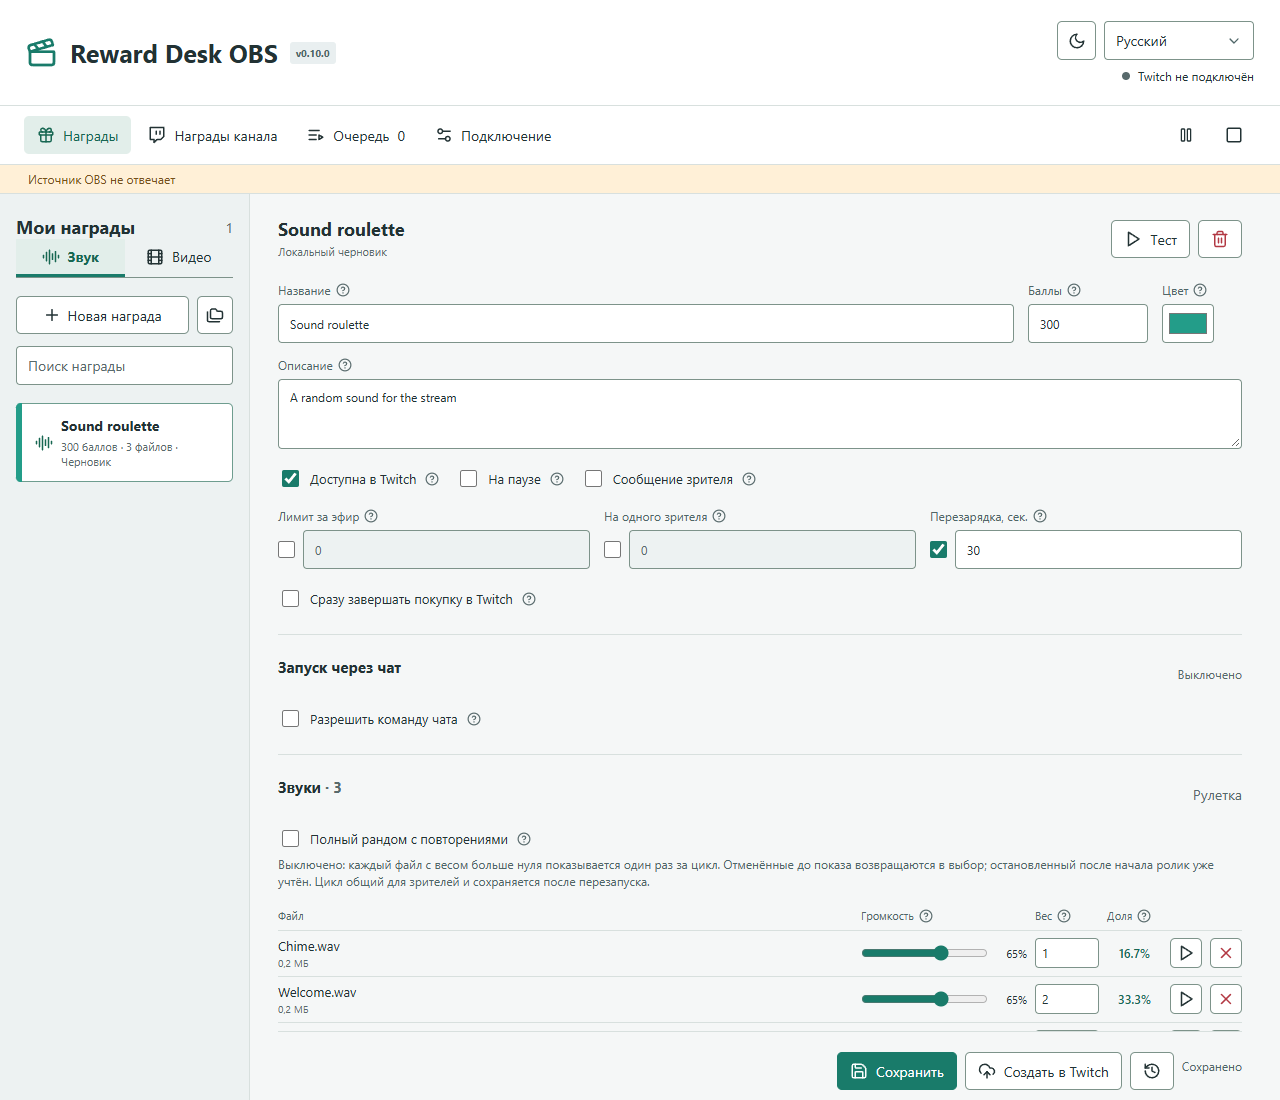1280x1100 pixels.
Task: Toggle dark theme with the moon icon
Action: [x=1076, y=41]
